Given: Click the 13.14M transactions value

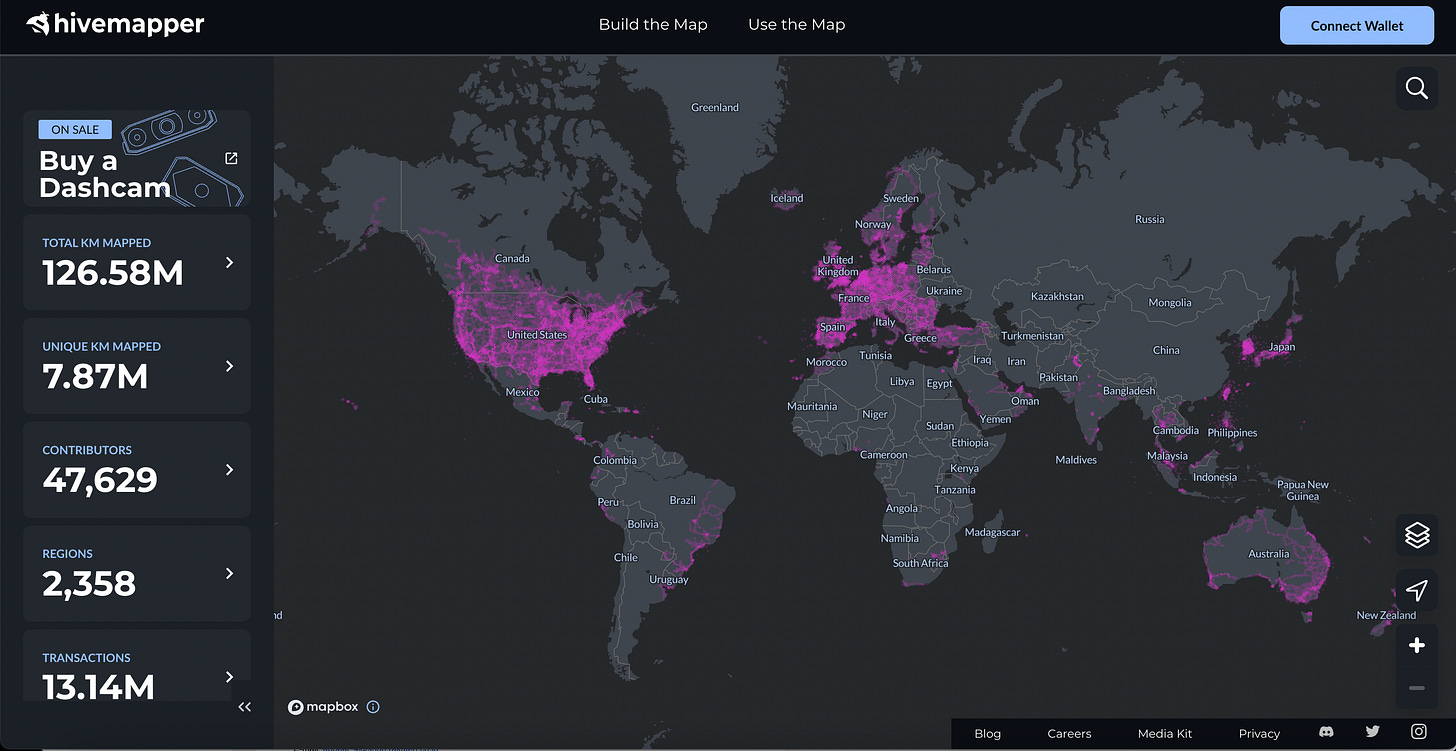Looking at the screenshot, I should [x=98, y=688].
